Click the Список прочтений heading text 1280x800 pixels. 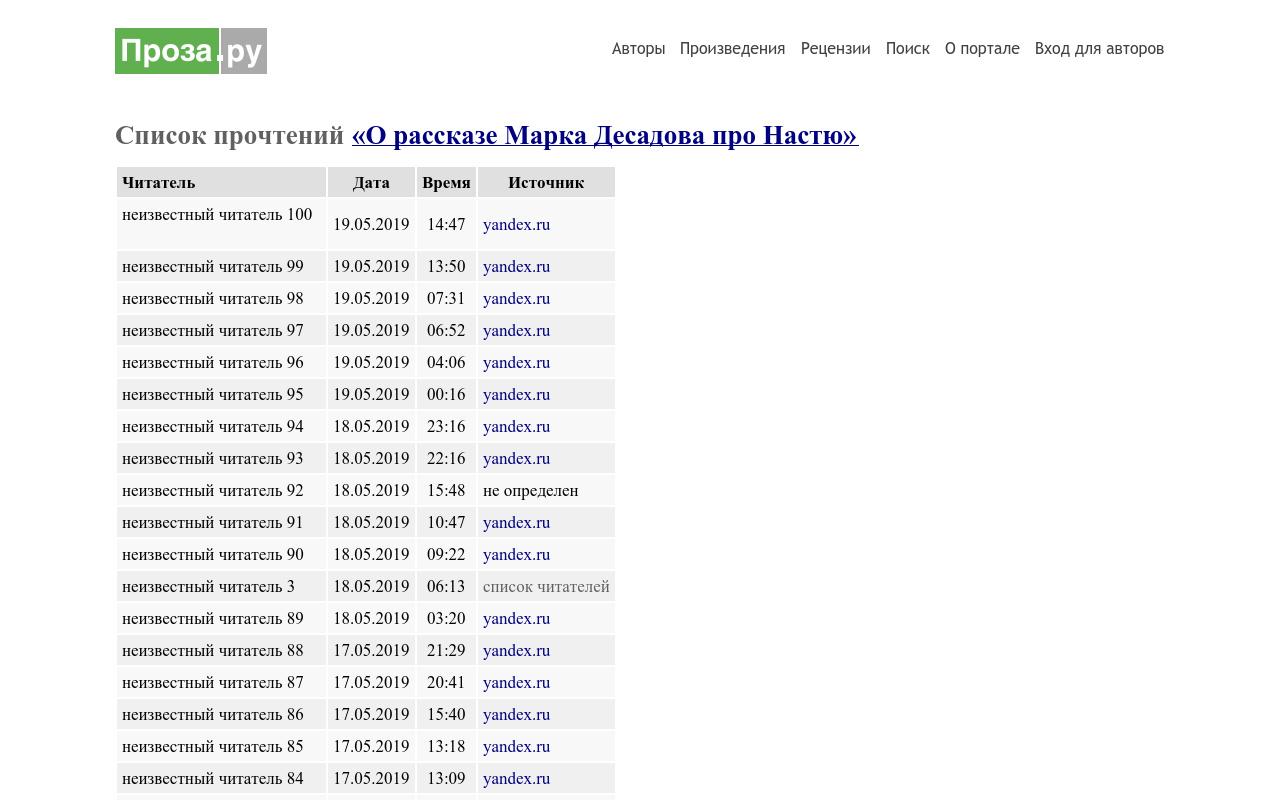(229, 135)
